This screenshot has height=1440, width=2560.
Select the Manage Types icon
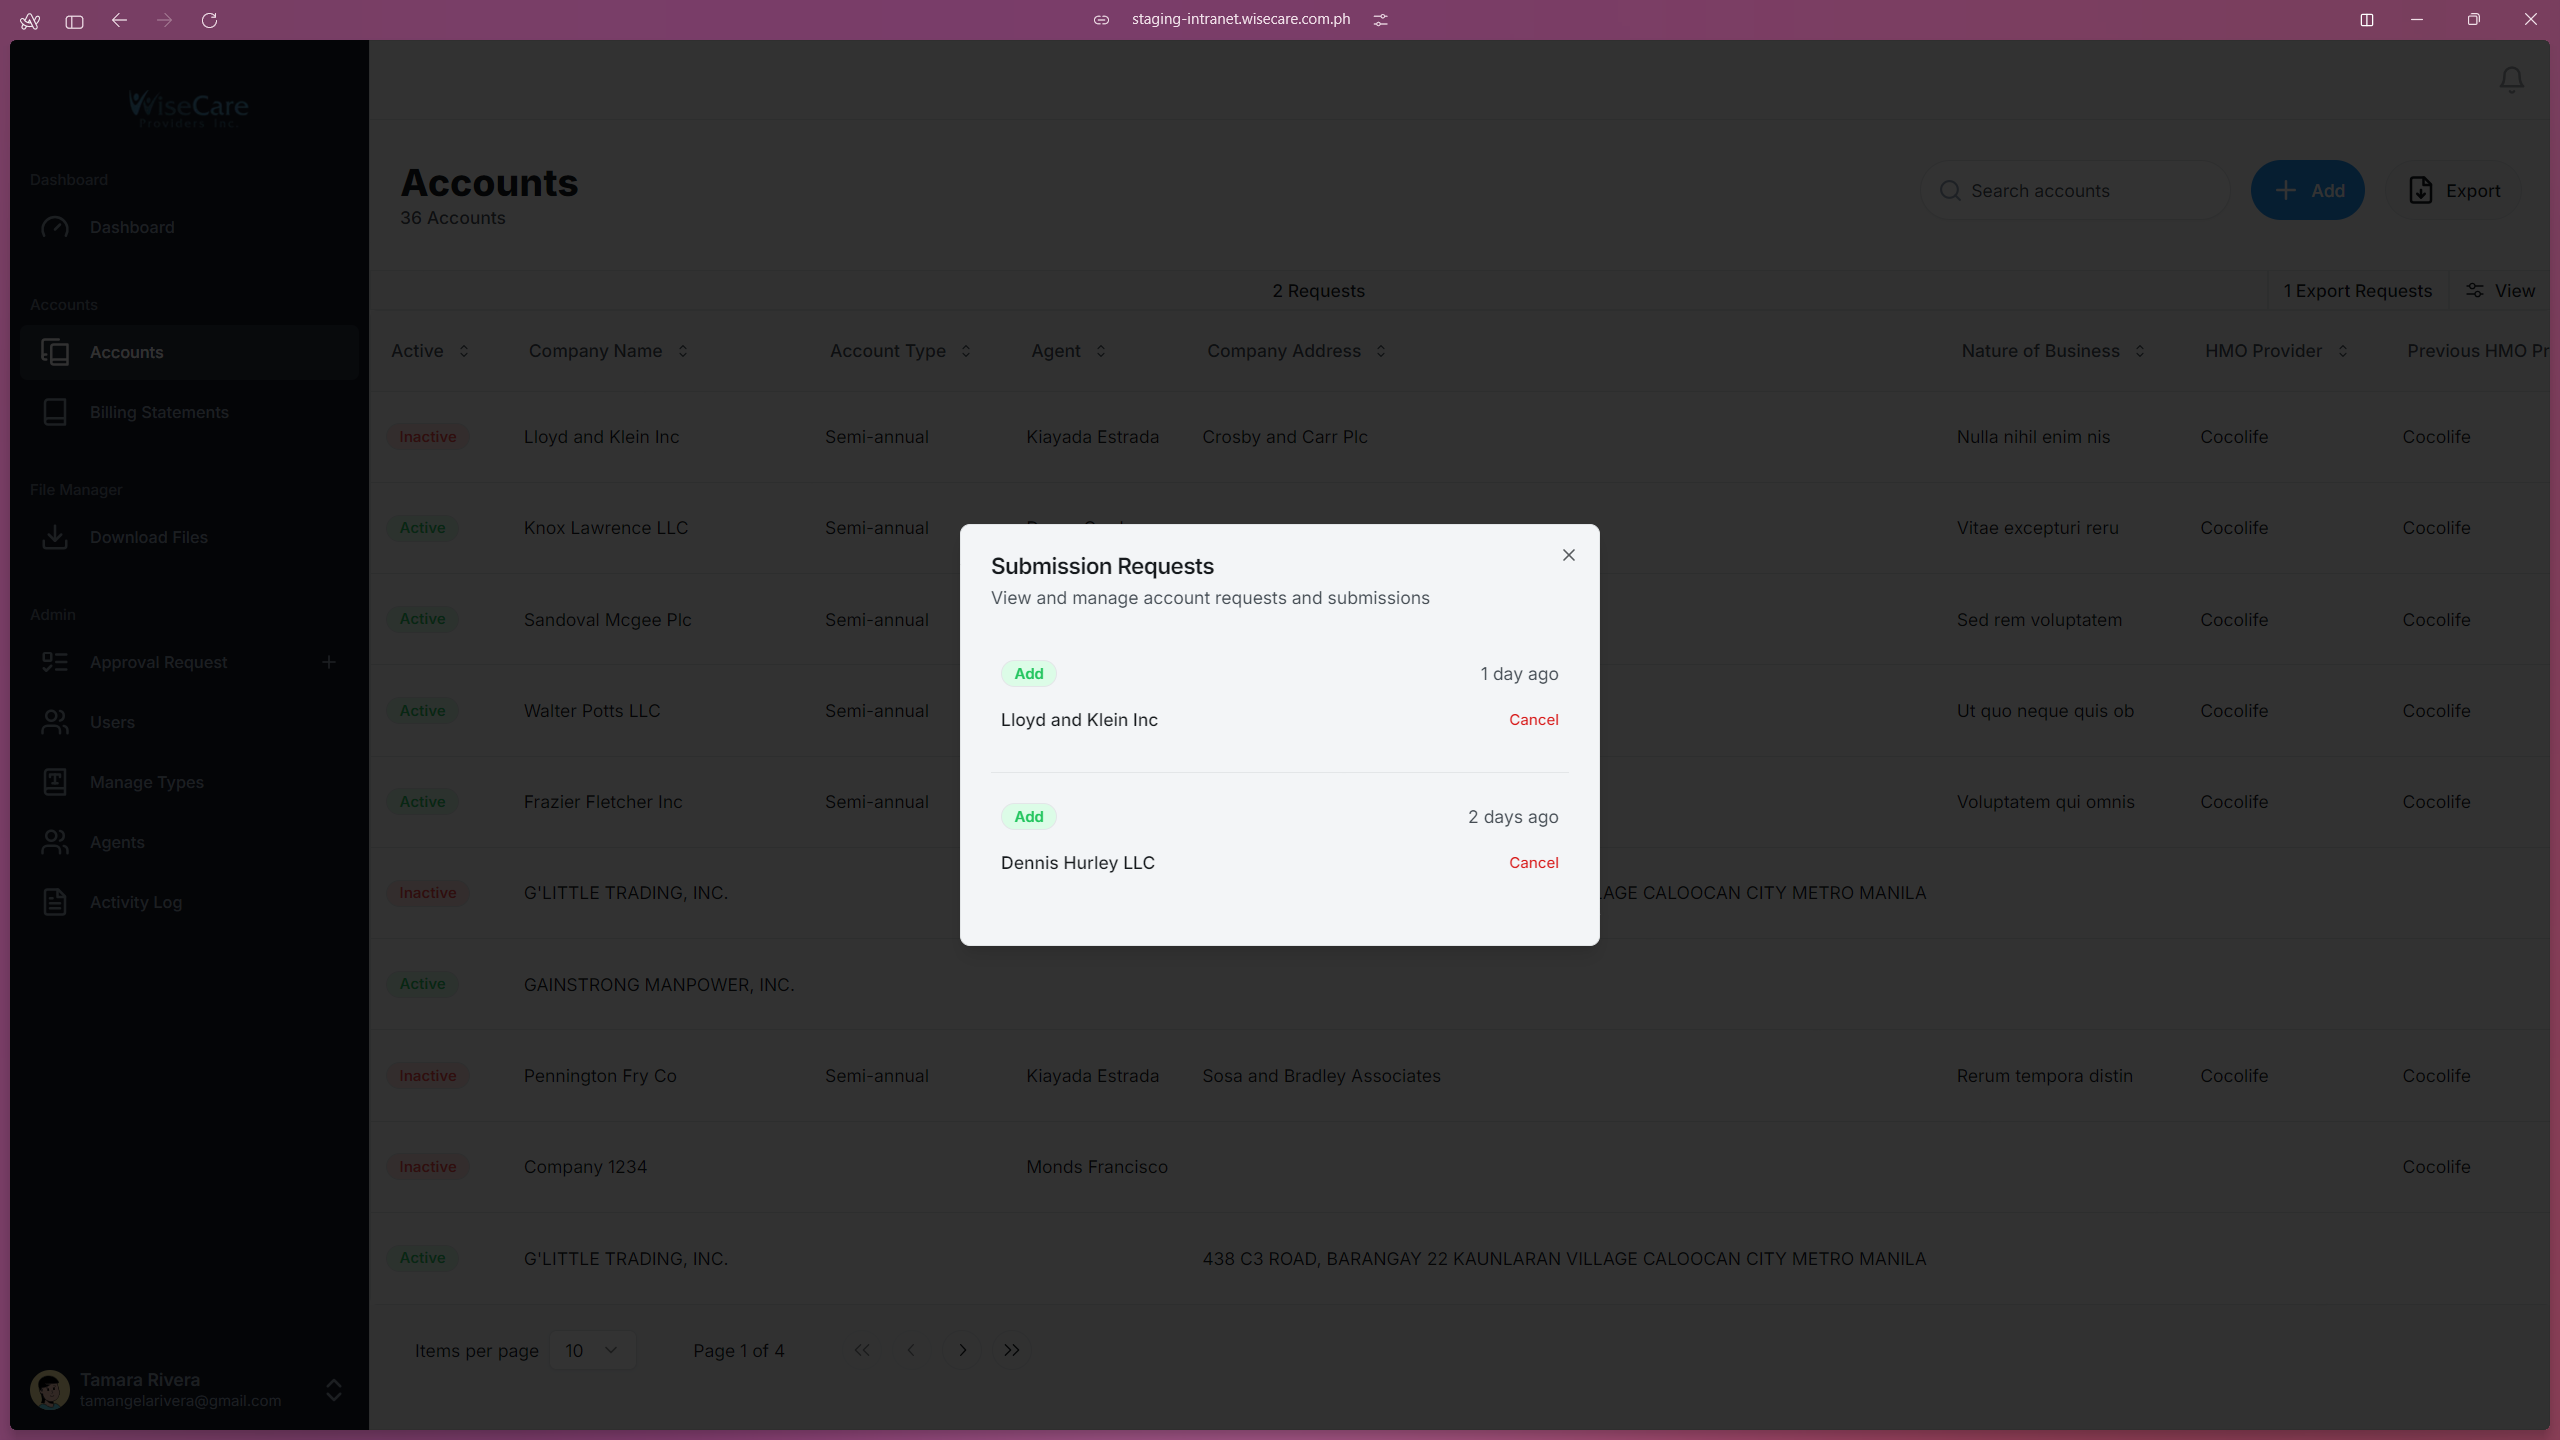[x=56, y=782]
